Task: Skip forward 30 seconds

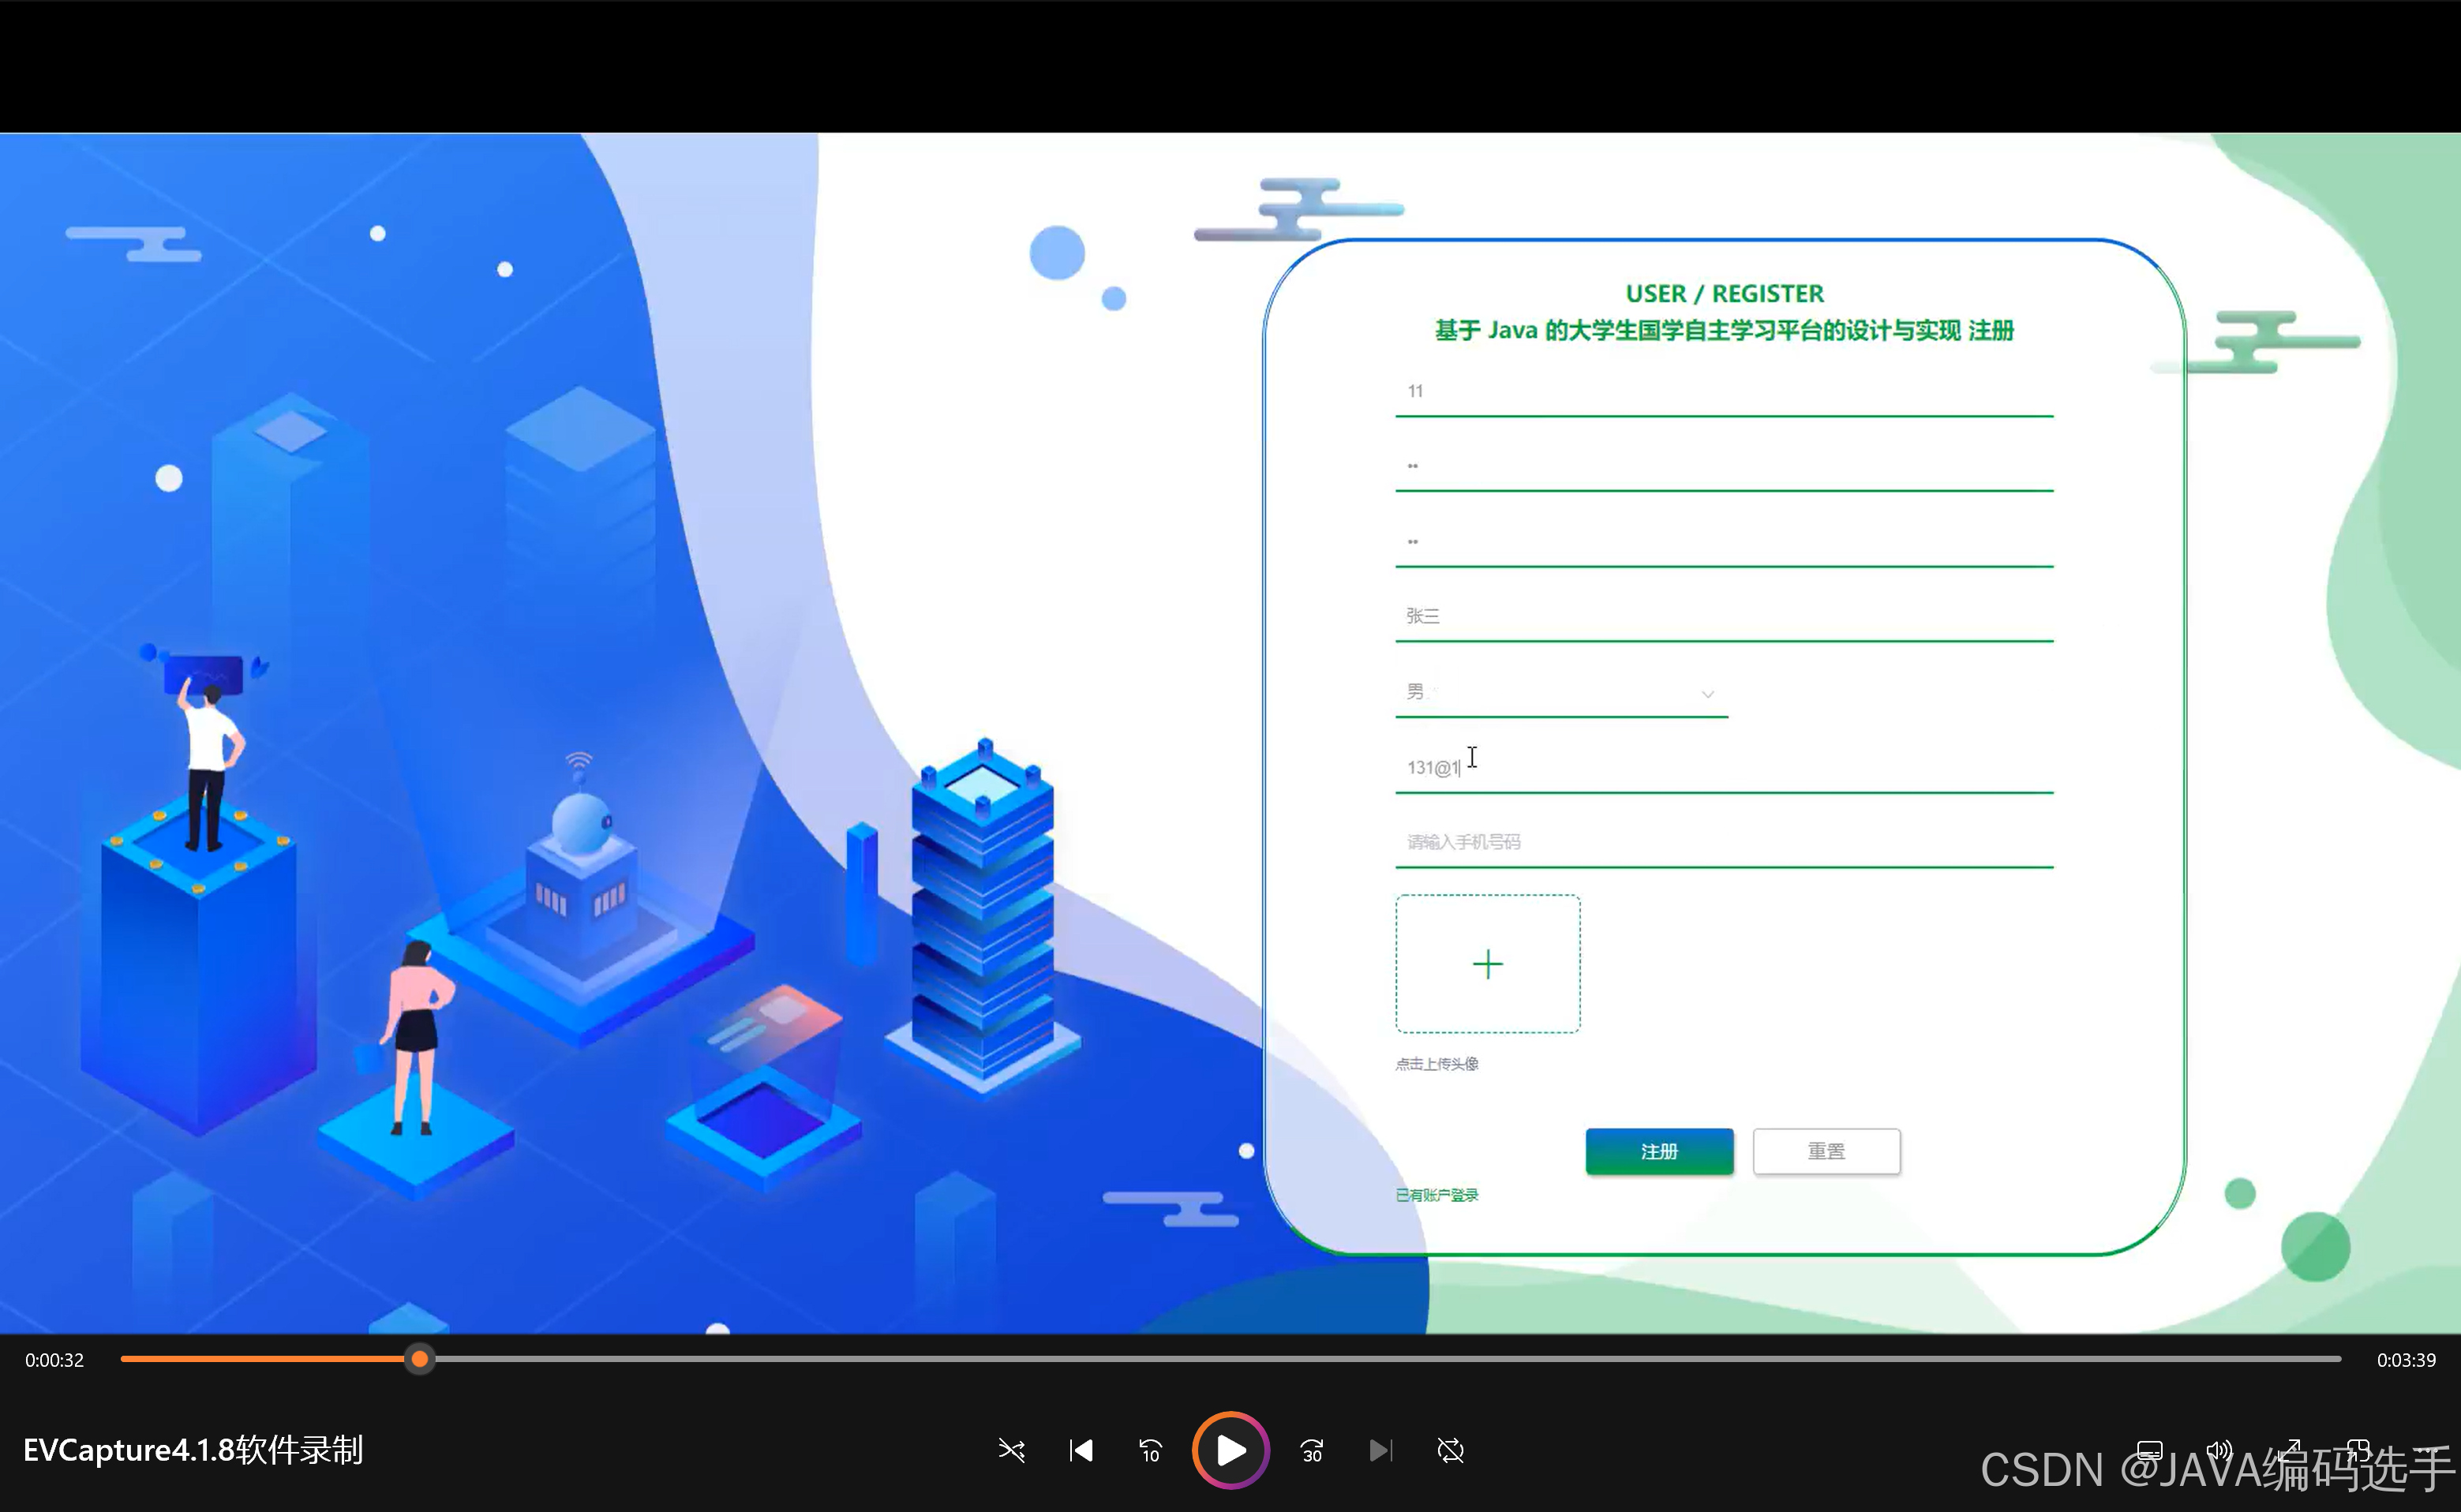Action: [1312, 1450]
